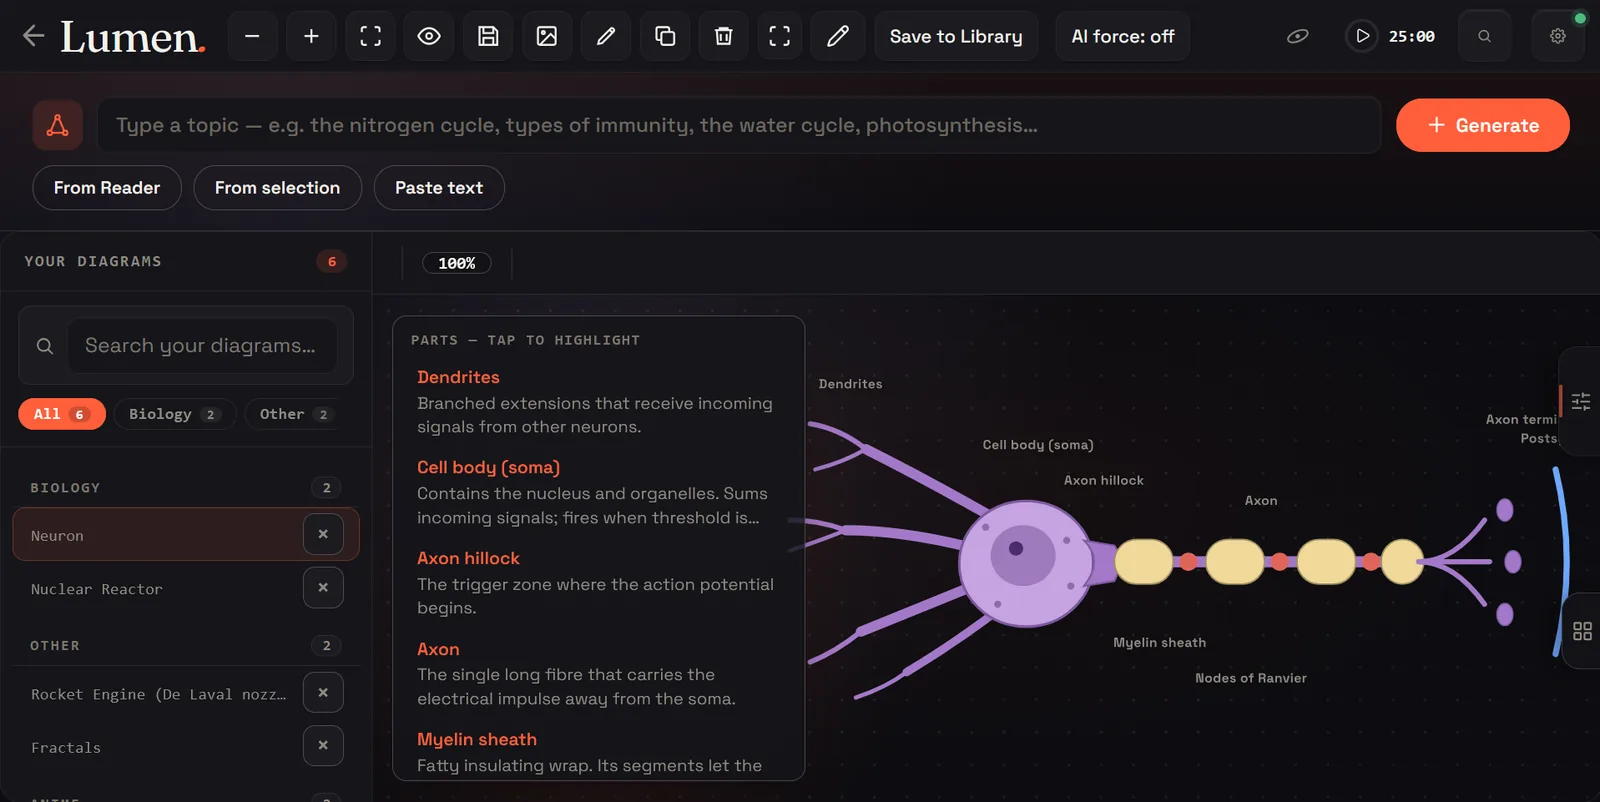This screenshot has height=802, width=1600.
Task: Remove the Nuclear Reactor diagram with its X
Action: pos(323,588)
